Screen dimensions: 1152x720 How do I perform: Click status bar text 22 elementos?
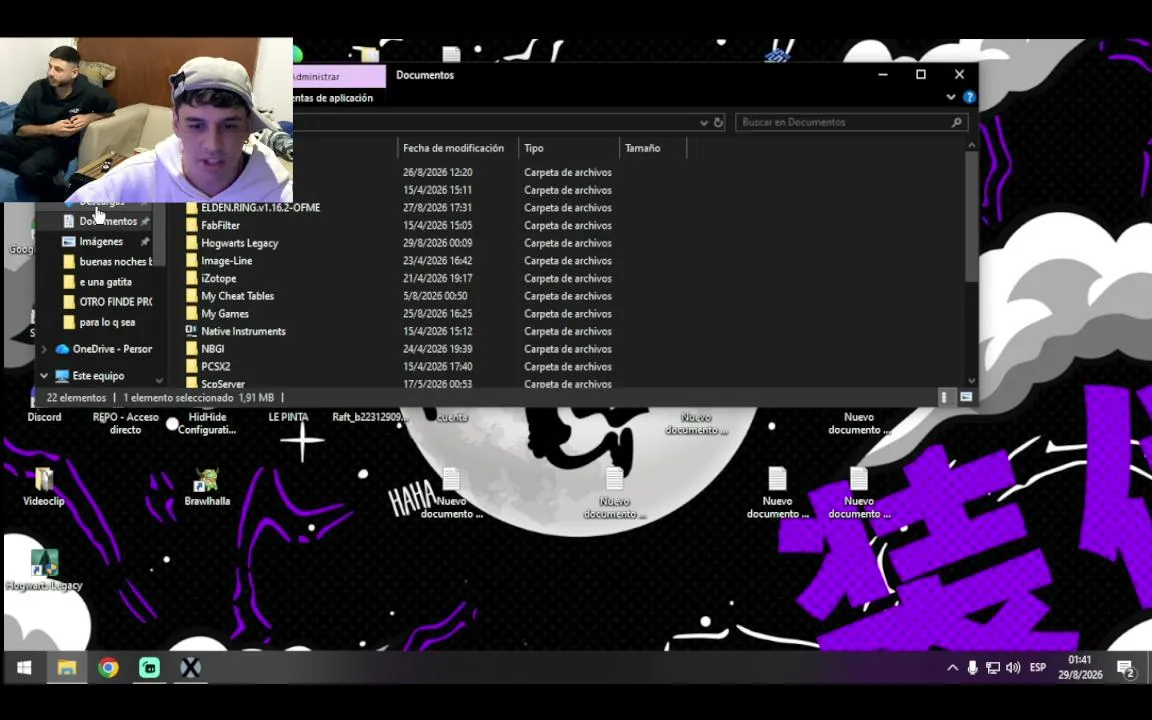coord(76,397)
